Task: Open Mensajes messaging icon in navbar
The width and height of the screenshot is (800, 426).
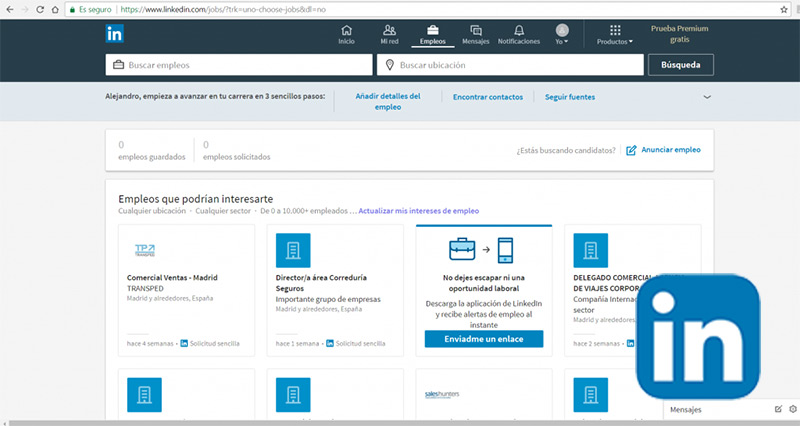Action: click(476, 34)
